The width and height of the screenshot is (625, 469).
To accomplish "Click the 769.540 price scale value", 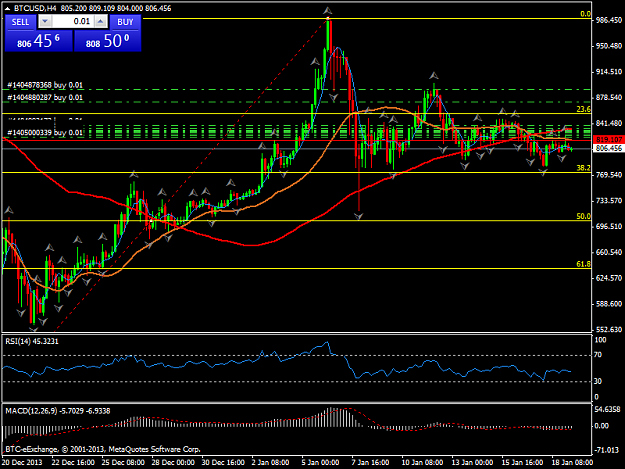I will (609, 175).
